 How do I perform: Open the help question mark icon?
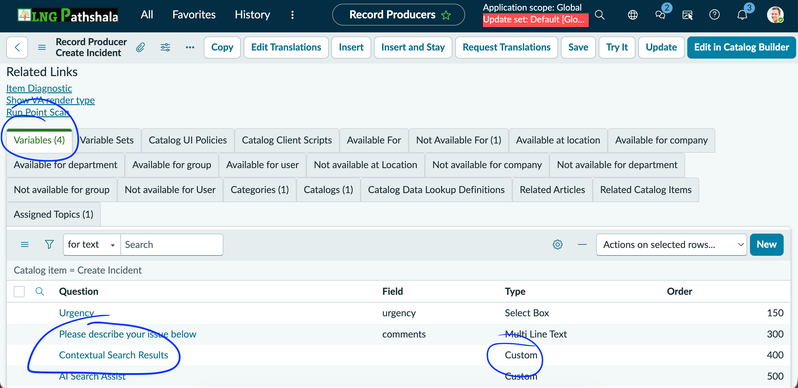click(x=715, y=15)
